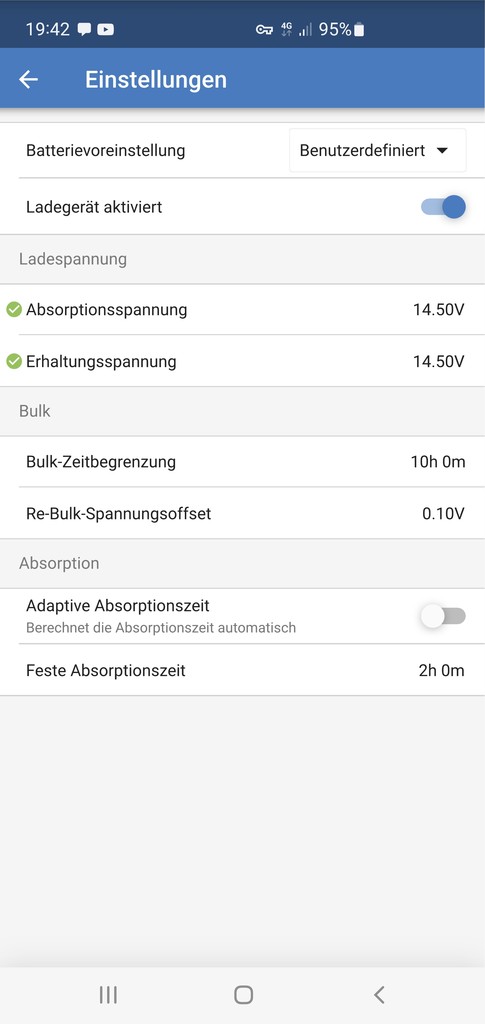Tap the VPN key icon in status bar

(264, 29)
